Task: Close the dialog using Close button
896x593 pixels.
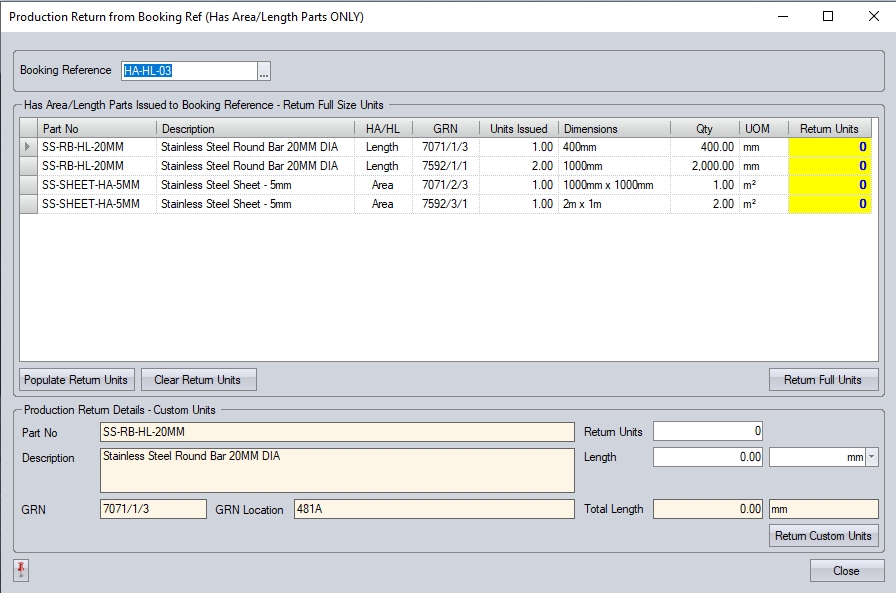Action: click(846, 571)
